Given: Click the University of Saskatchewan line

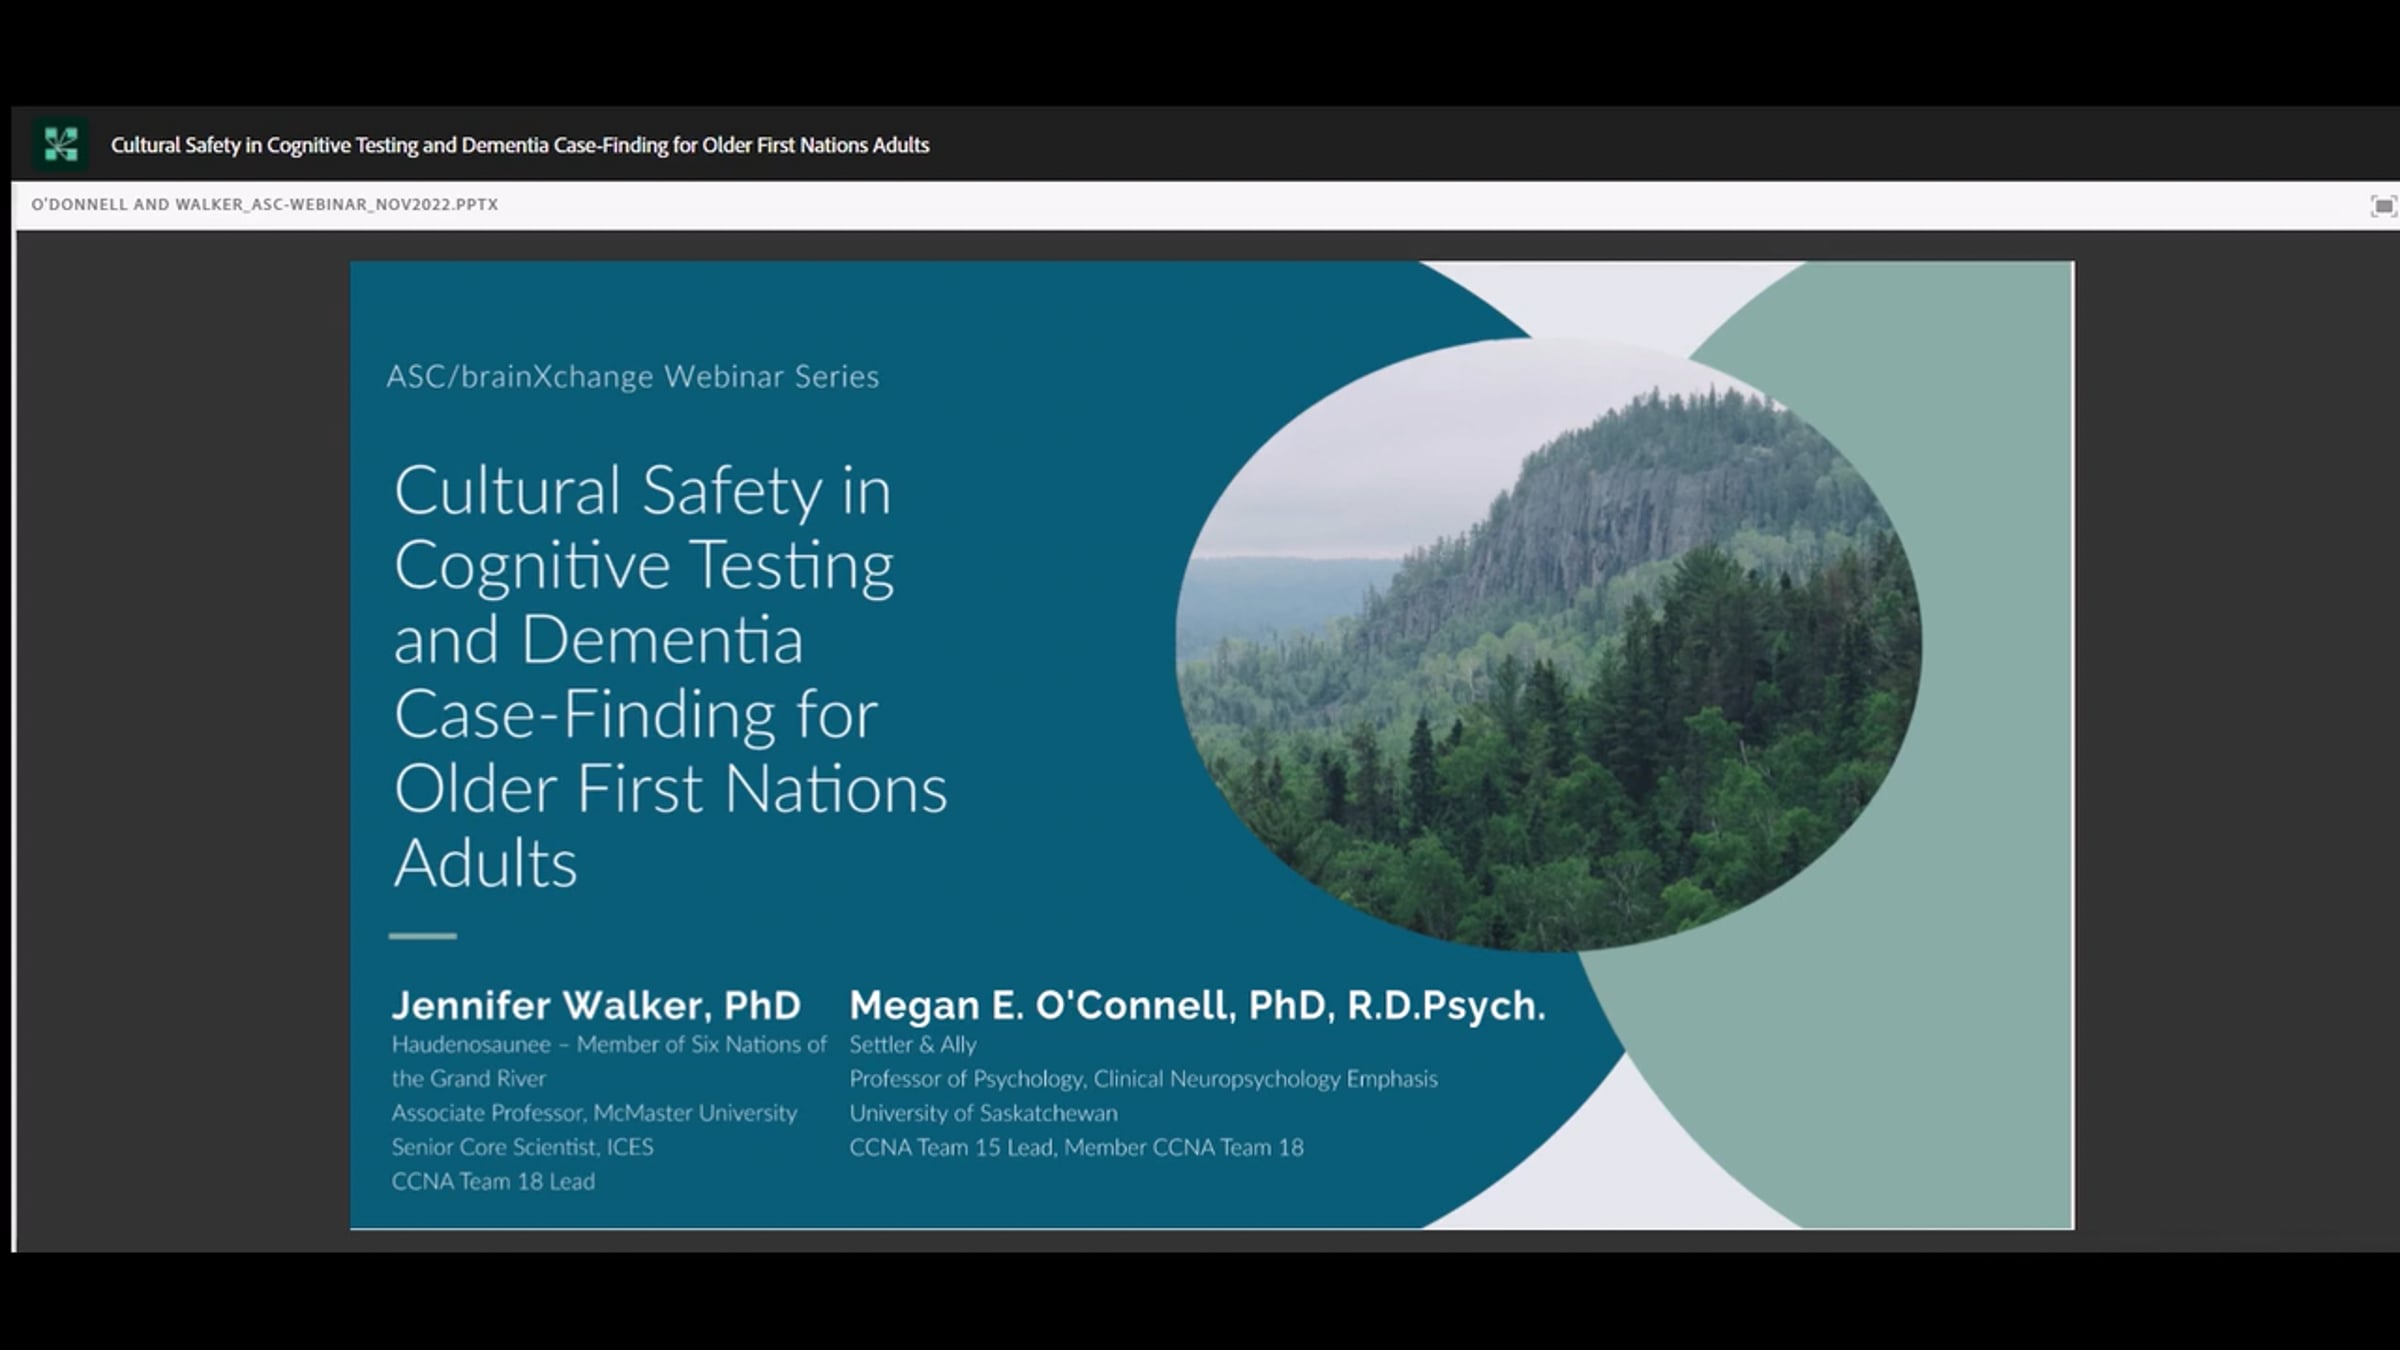Looking at the screenshot, I should pyautogui.click(x=984, y=1113).
